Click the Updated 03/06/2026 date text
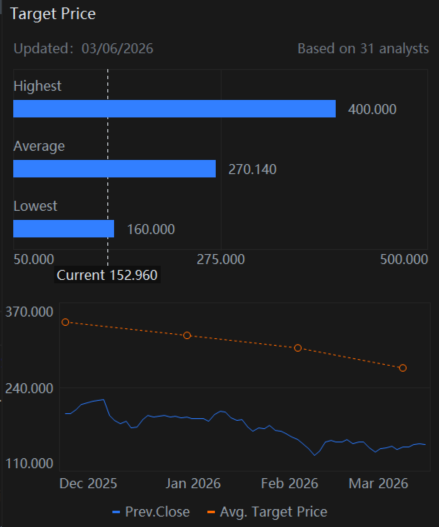 point(83,49)
